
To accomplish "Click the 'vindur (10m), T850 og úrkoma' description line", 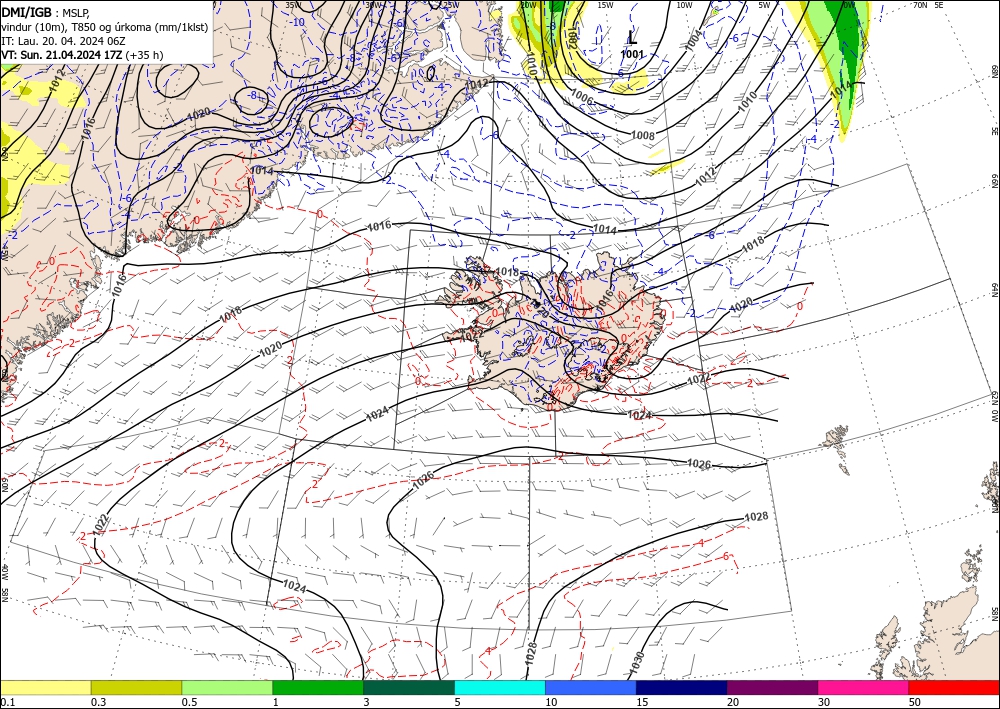I will click(x=105, y=27).
